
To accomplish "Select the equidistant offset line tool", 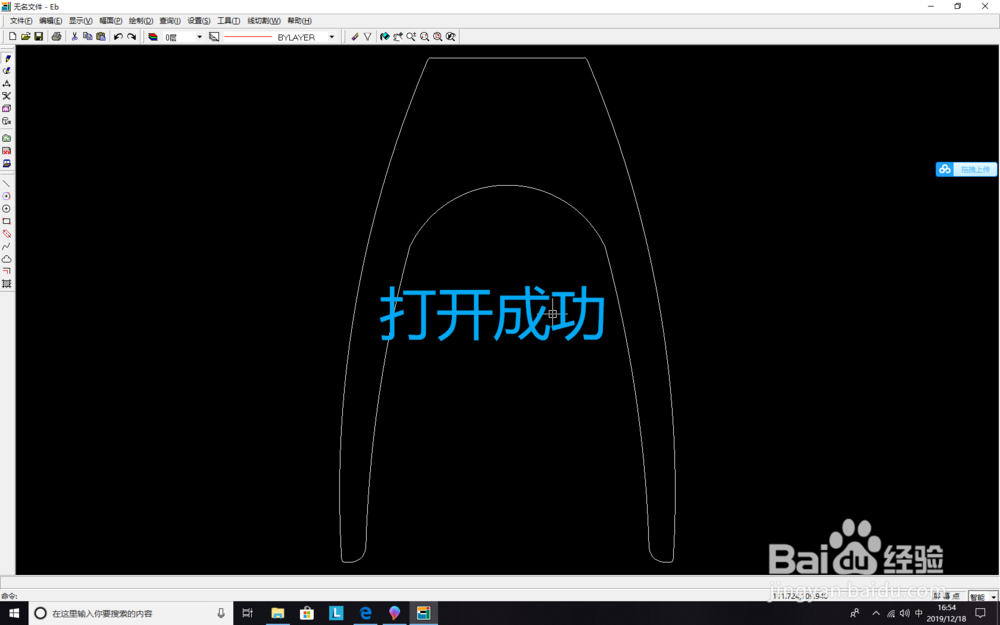I will click(x=6, y=271).
